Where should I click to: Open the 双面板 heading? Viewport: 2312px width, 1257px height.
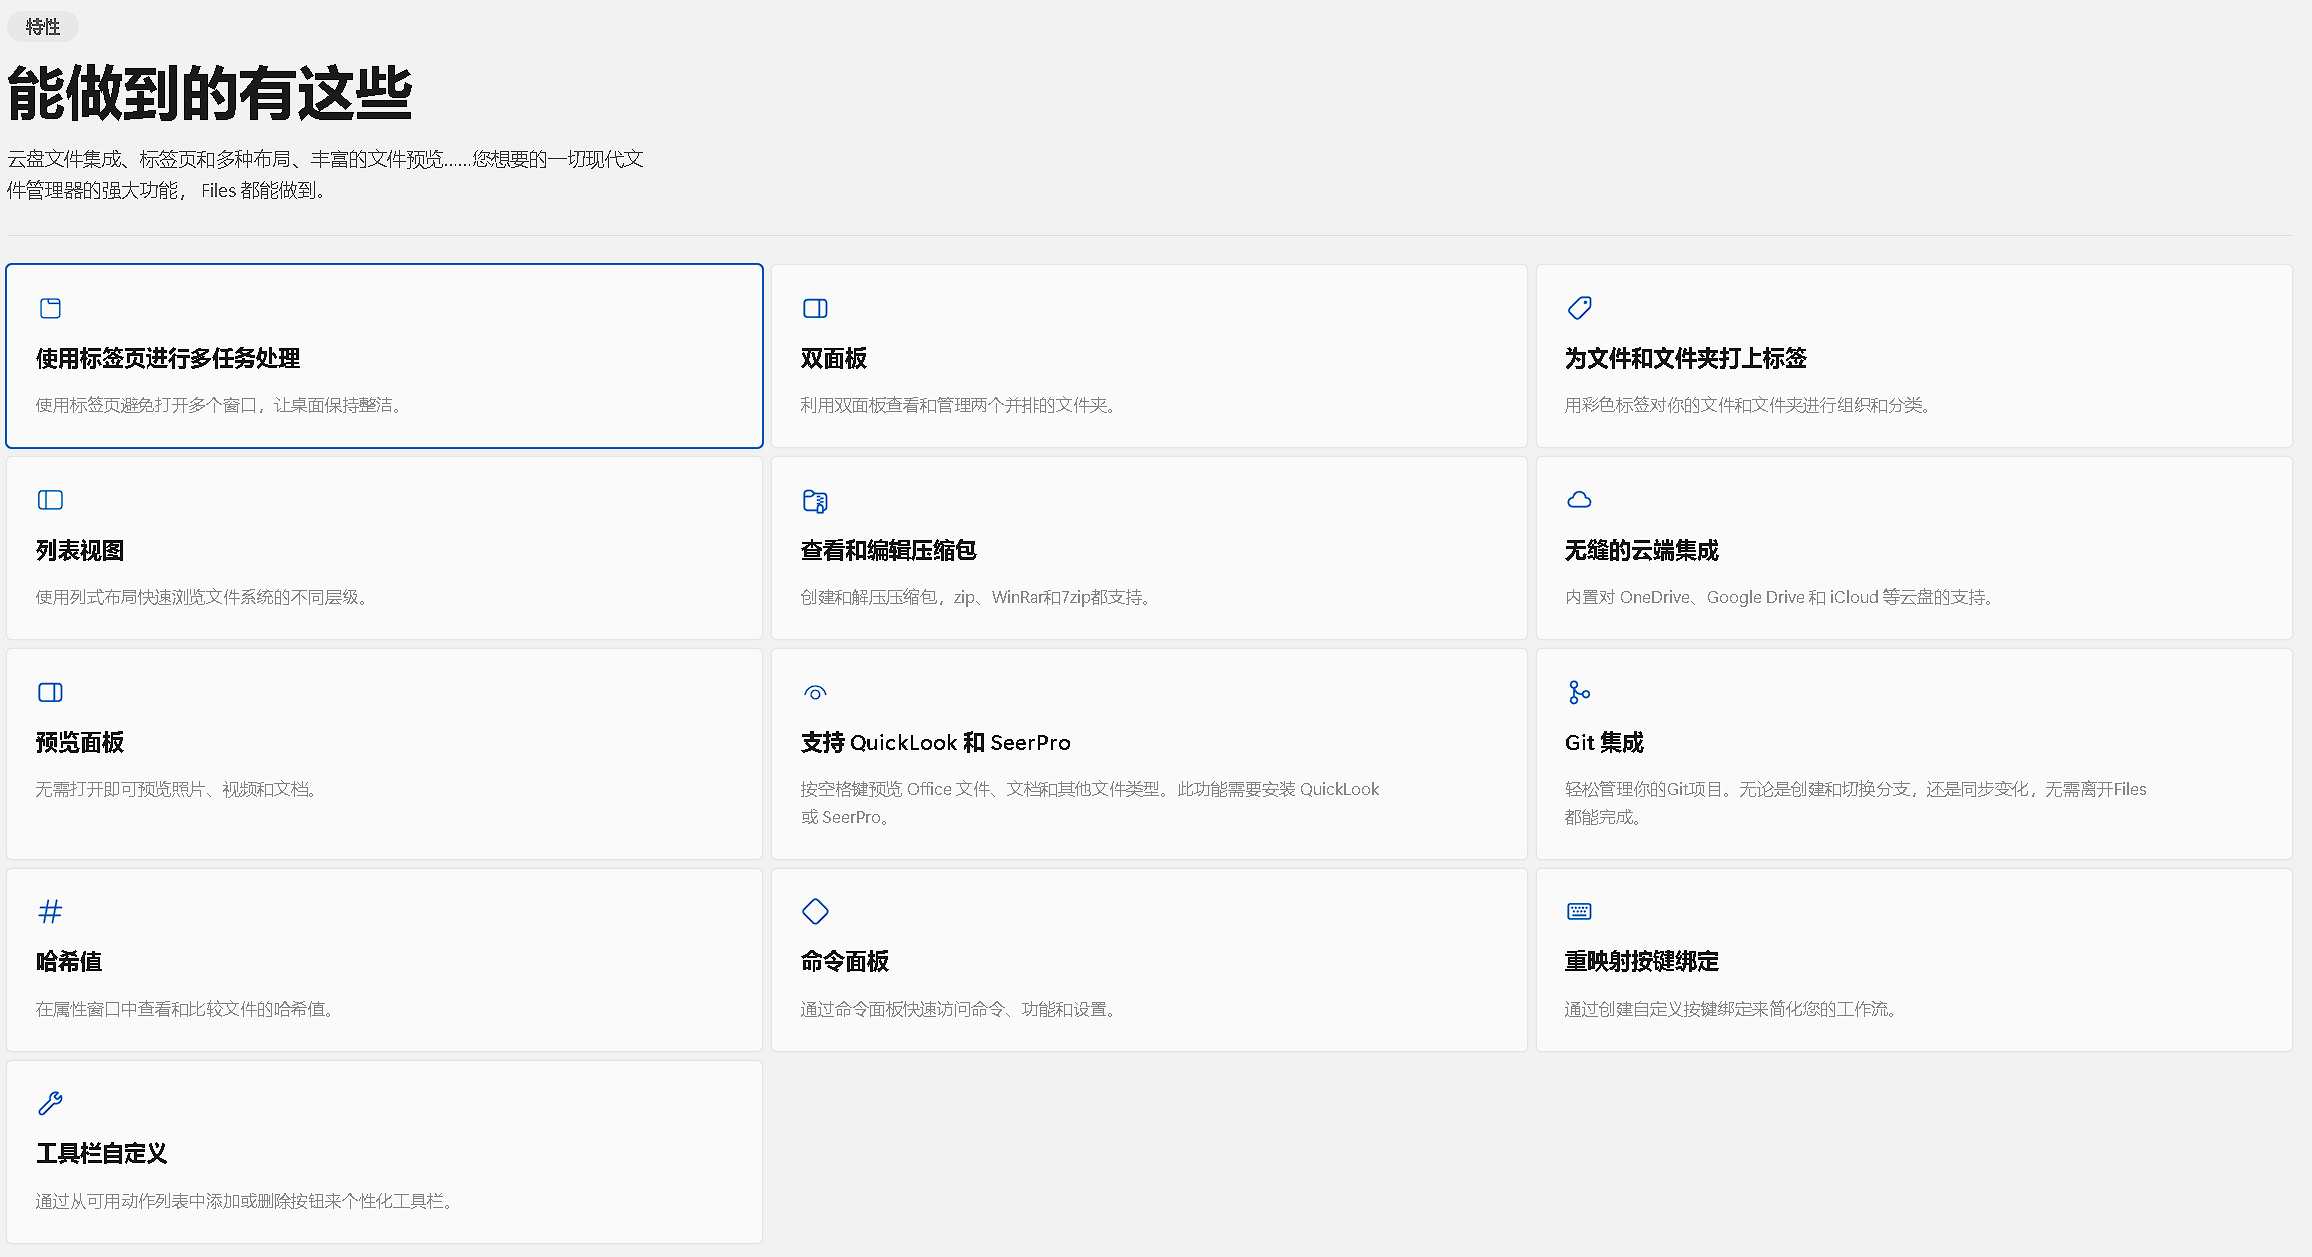pyautogui.click(x=834, y=358)
